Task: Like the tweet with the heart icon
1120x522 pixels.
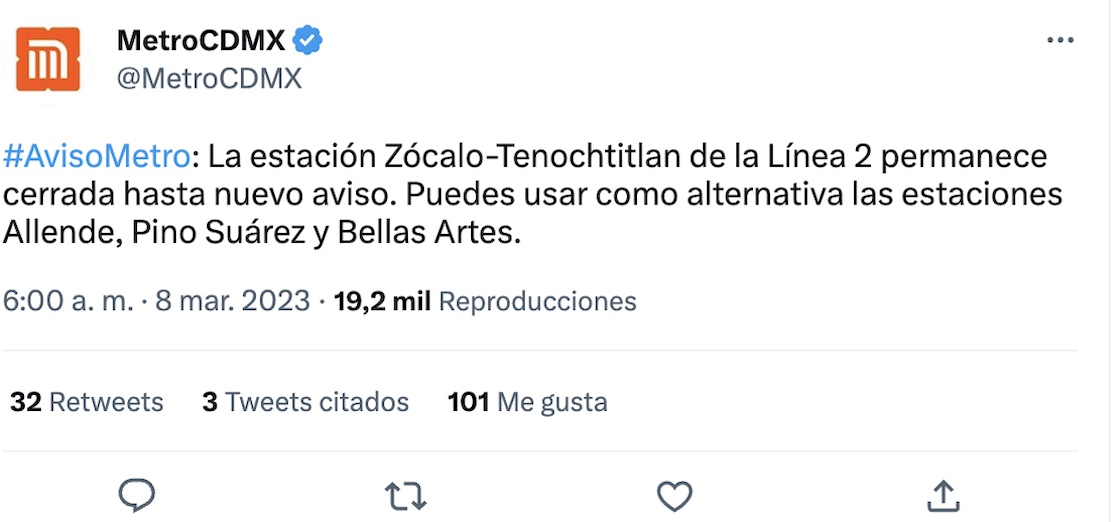Action: click(675, 494)
